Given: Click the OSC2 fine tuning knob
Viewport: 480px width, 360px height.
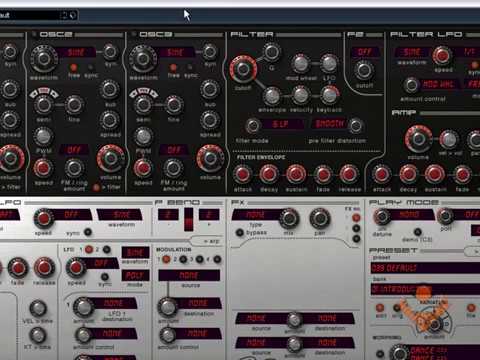Looking at the screenshot, I should pyautogui.click(x=74, y=105).
